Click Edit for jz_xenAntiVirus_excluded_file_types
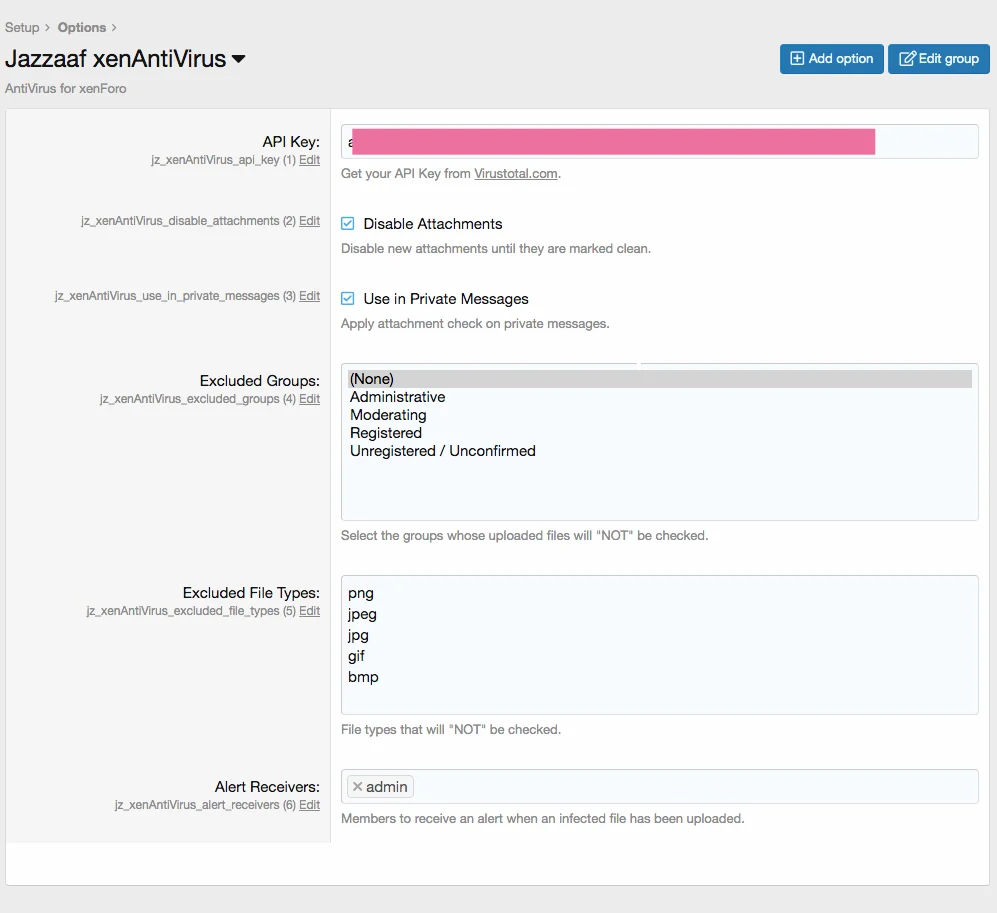 tap(309, 611)
